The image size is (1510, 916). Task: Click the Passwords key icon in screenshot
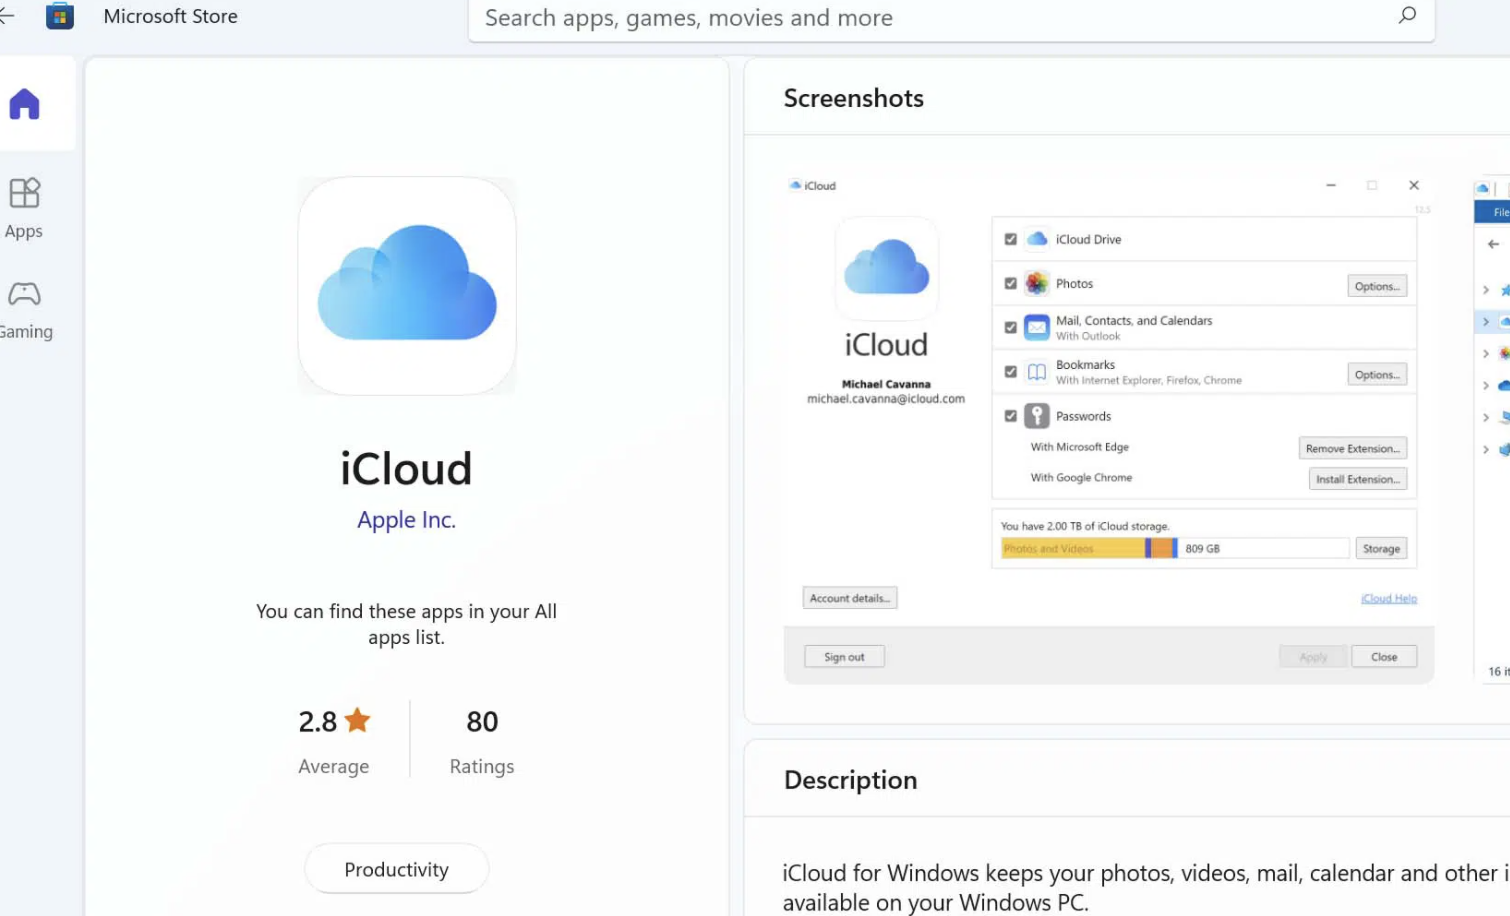(x=1037, y=416)
